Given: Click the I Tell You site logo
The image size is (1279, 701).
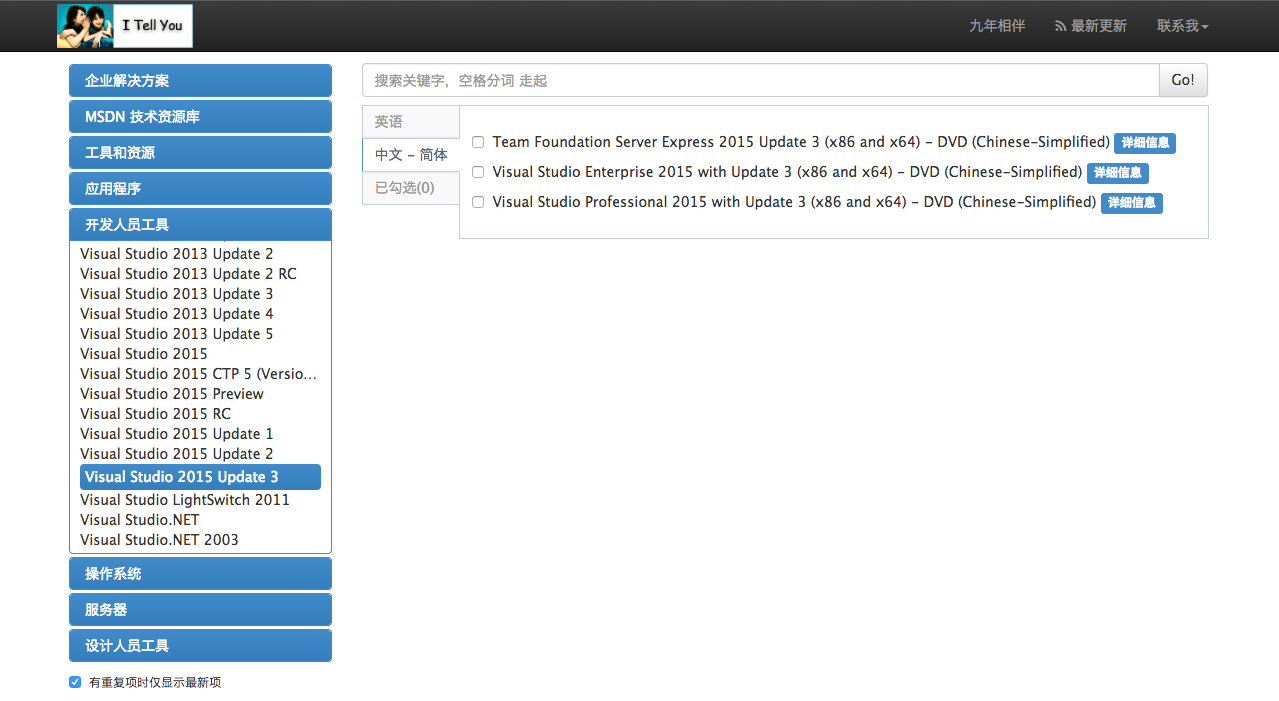Looking at the screenshot, I should pyautogui.click(x=124, y=26).
